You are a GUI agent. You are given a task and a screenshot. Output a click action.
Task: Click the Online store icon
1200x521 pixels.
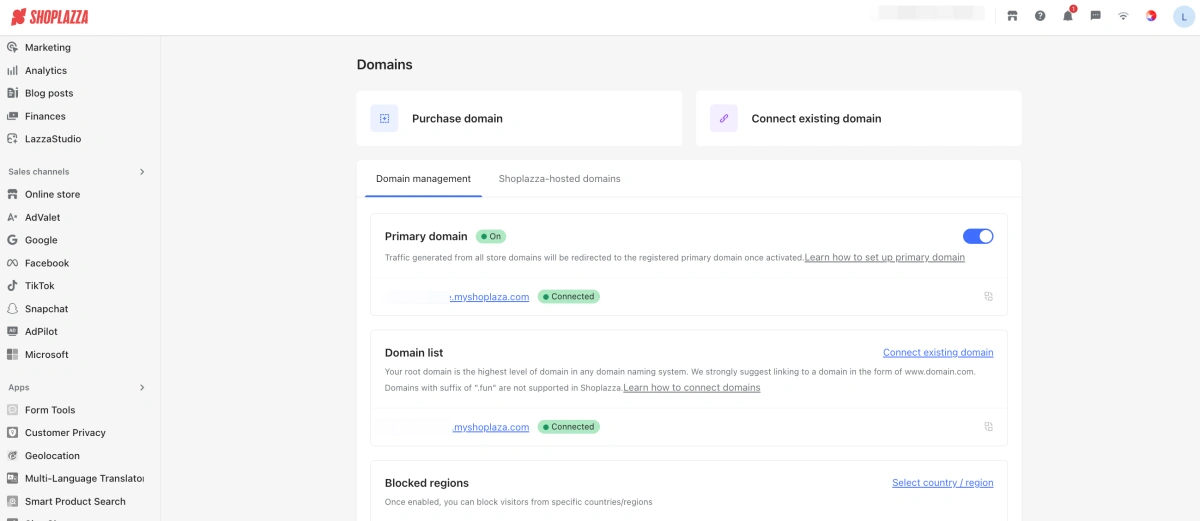coord(13,194)
